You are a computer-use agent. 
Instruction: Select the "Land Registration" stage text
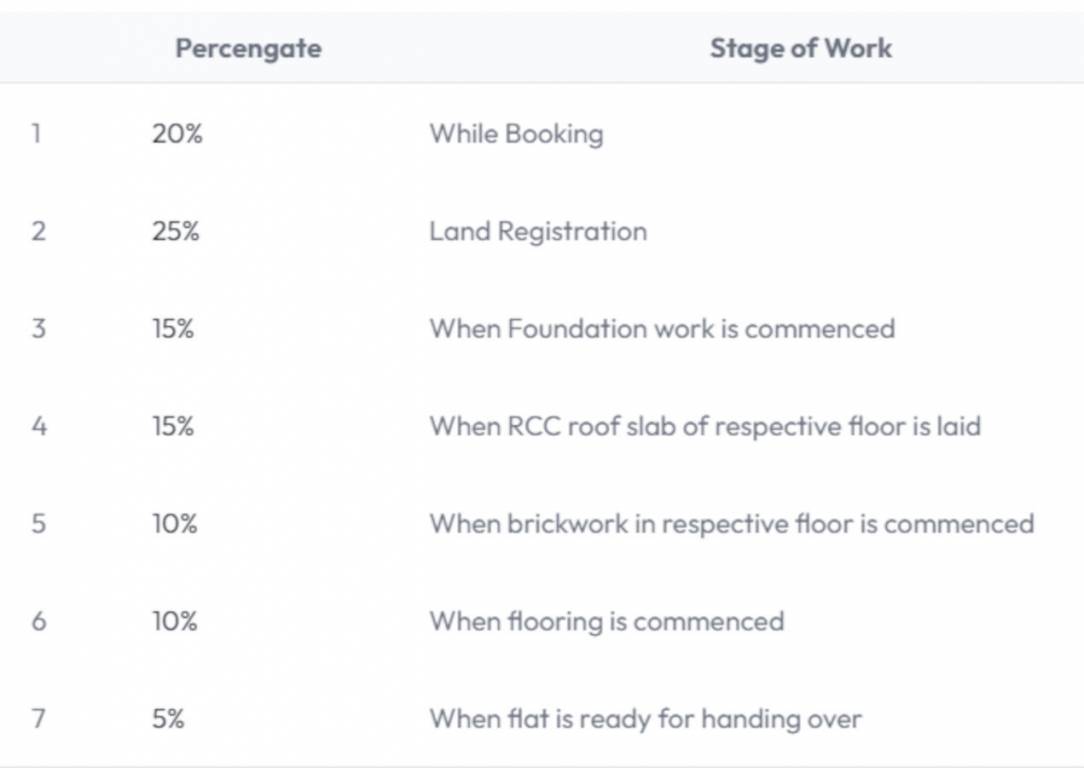pyautogui.click(x=538, y=231)
